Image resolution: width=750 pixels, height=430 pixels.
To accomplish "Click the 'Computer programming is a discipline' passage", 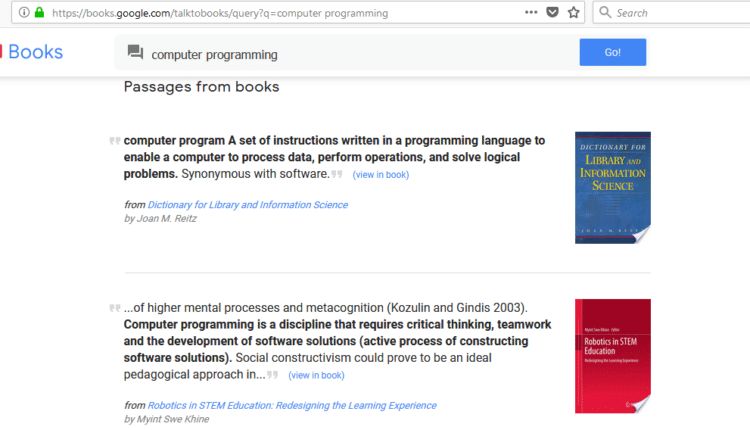I will [337, 341].
